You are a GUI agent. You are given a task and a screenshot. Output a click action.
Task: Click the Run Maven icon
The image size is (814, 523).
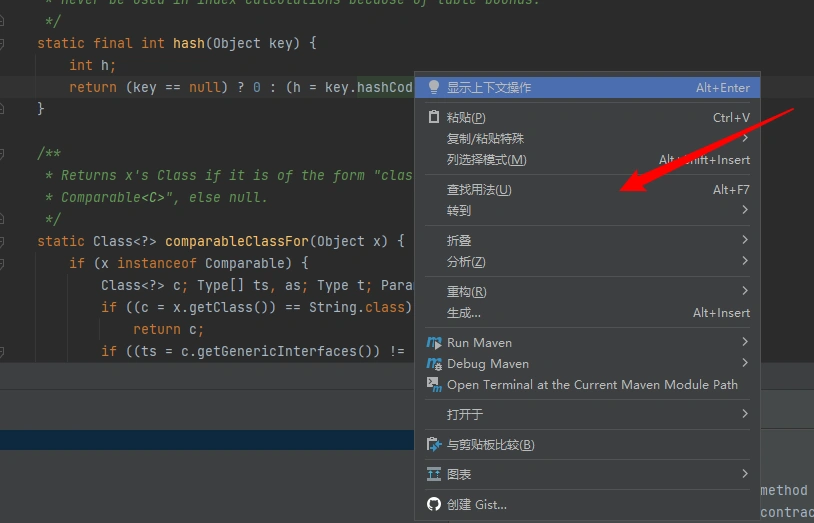[x=434, y=342]
